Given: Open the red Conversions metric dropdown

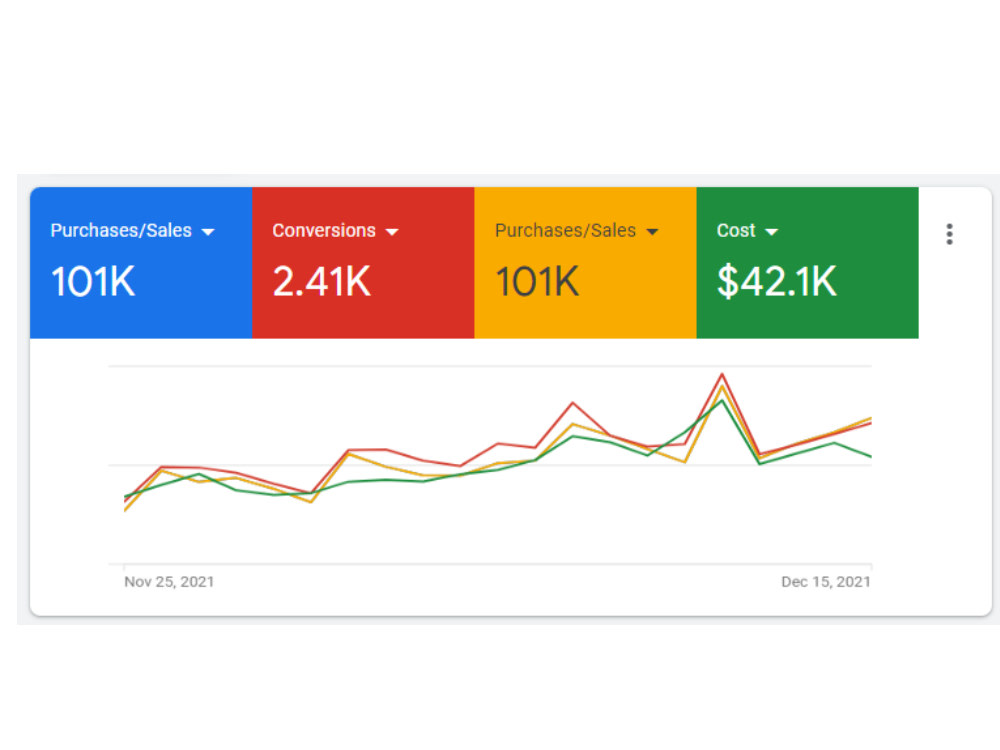Looking at the screenshot, I should click(x=392, y=232).
